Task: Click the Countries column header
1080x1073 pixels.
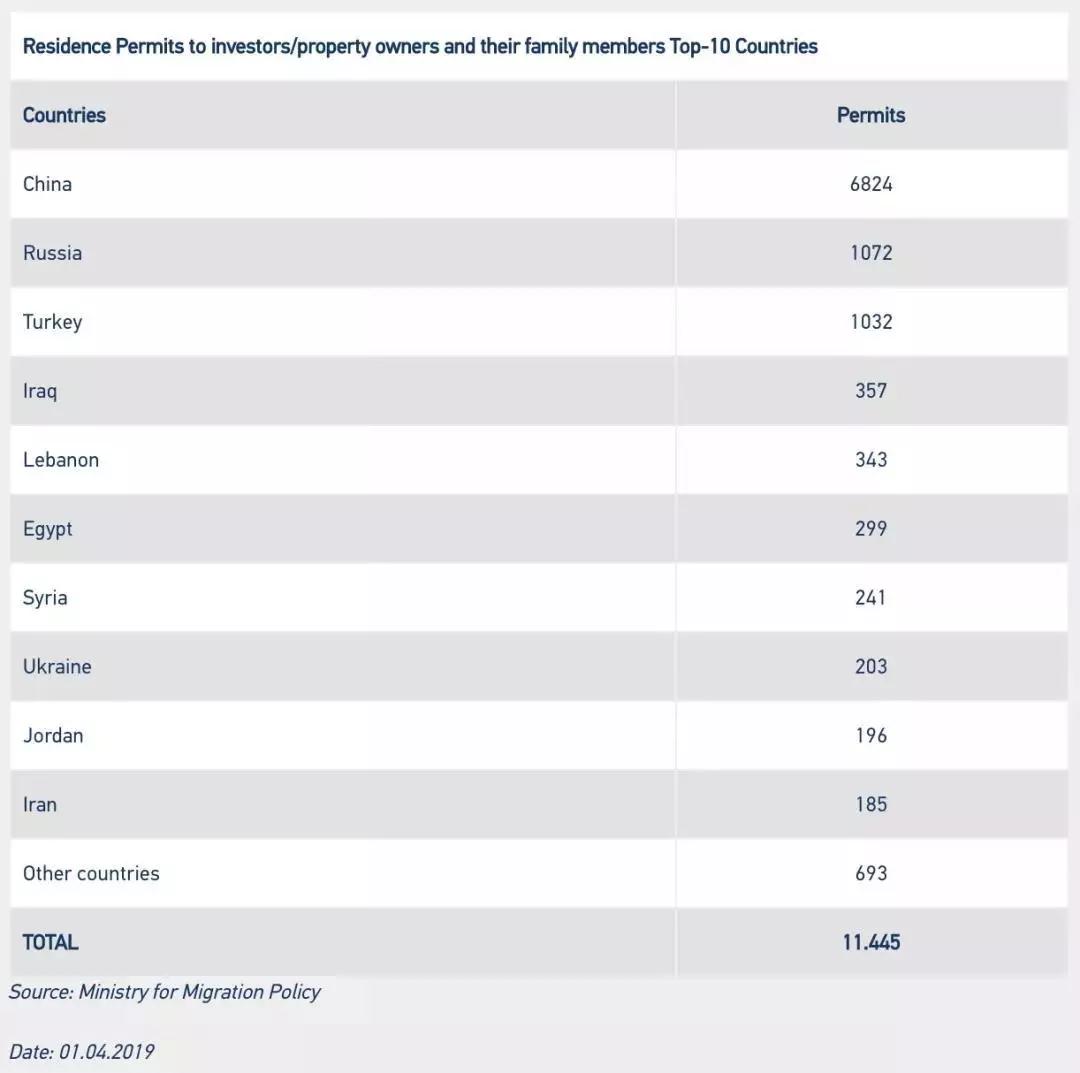Action: tap(64, 115)
